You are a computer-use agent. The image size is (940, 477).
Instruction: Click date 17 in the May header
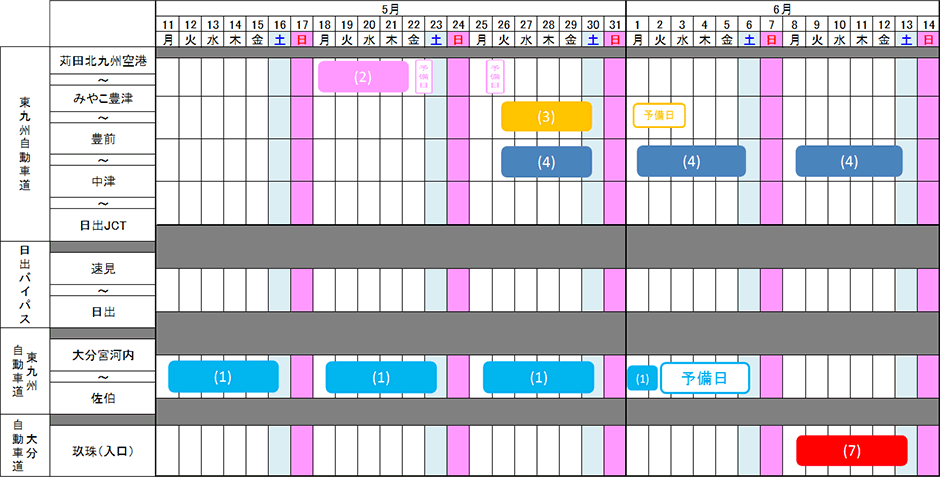(302, 25)
